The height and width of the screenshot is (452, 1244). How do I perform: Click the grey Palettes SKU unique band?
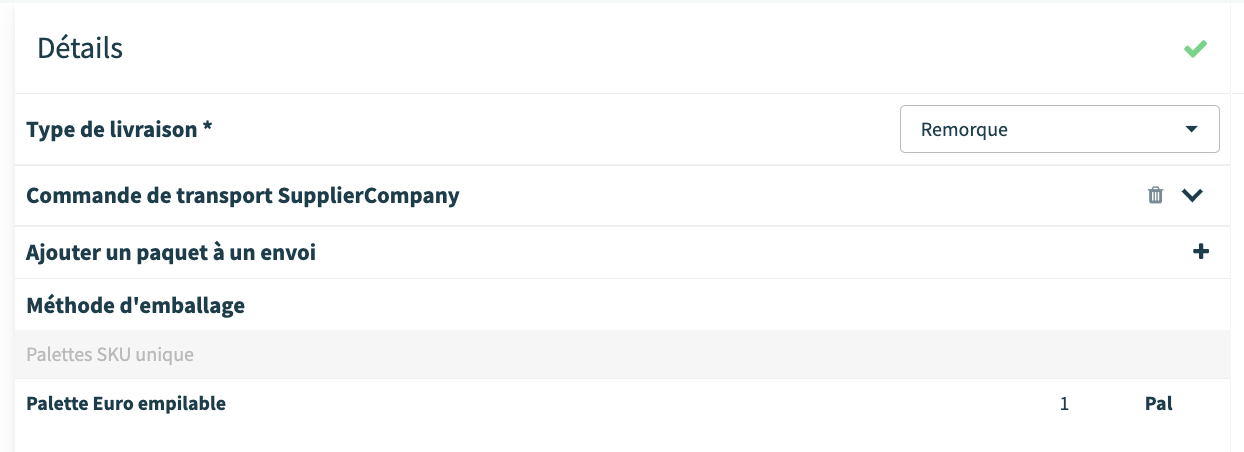[x=622, y=354]
